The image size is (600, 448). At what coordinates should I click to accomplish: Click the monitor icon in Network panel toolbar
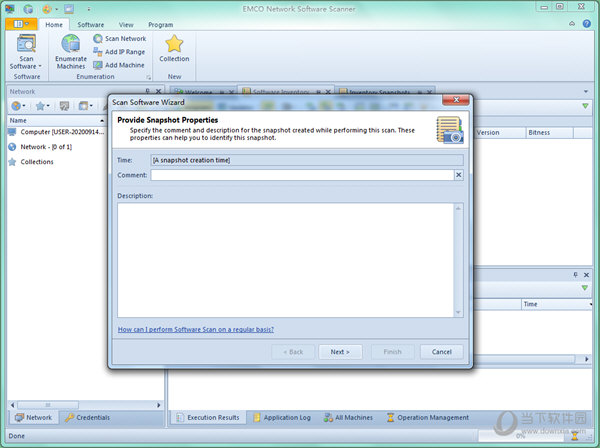[x=64, y=106]
